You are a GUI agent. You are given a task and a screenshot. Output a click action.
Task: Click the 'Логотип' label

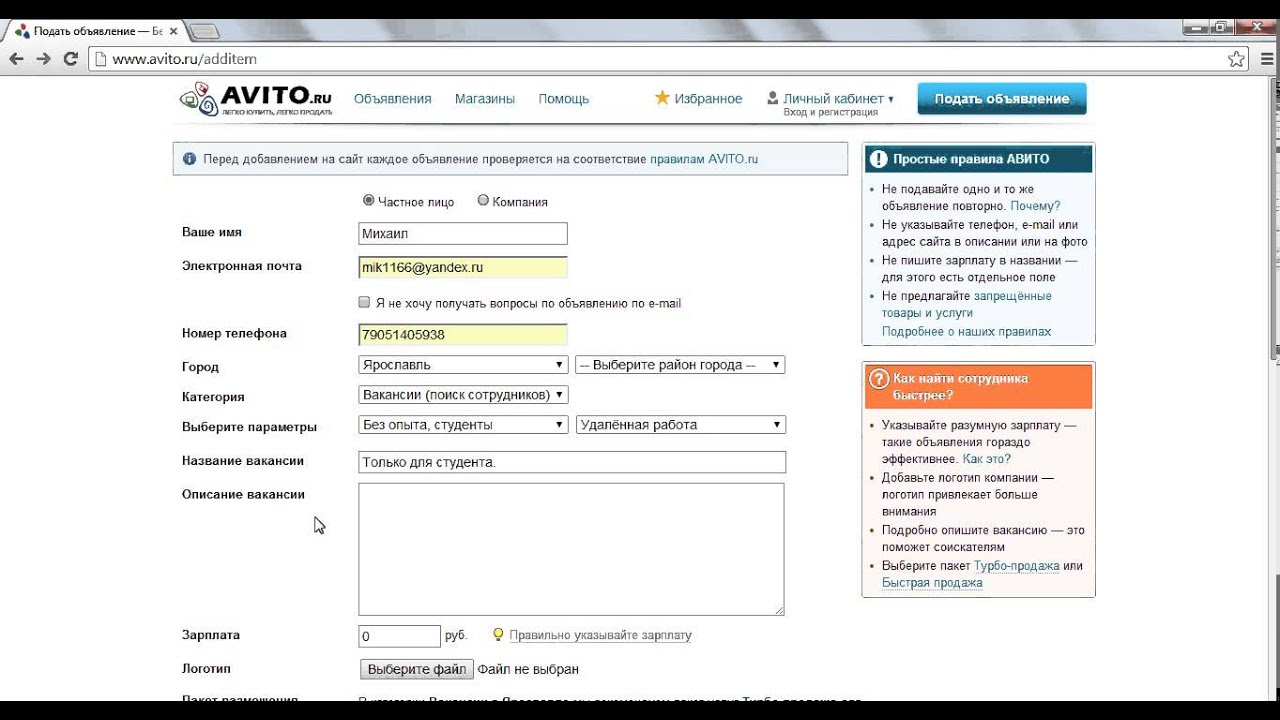[x=206, y=668]
